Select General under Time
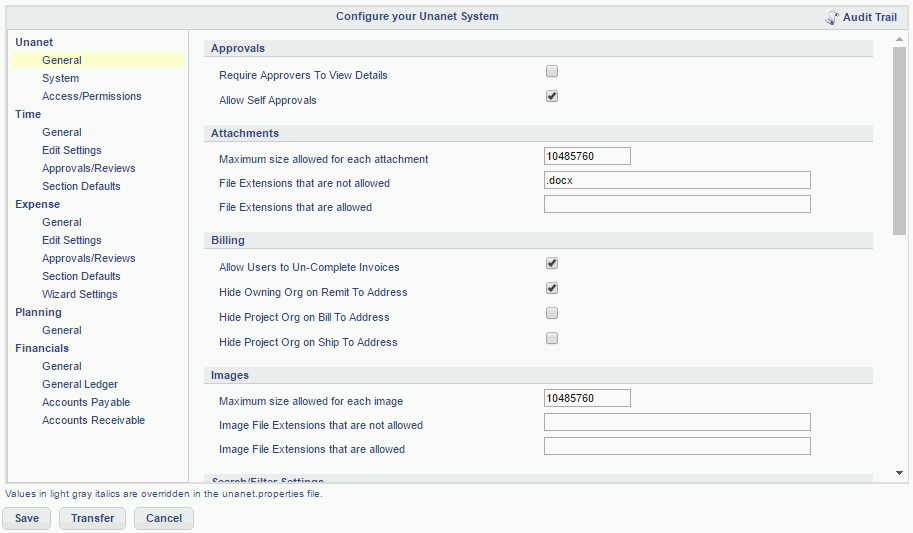 (x=62, y=132)
